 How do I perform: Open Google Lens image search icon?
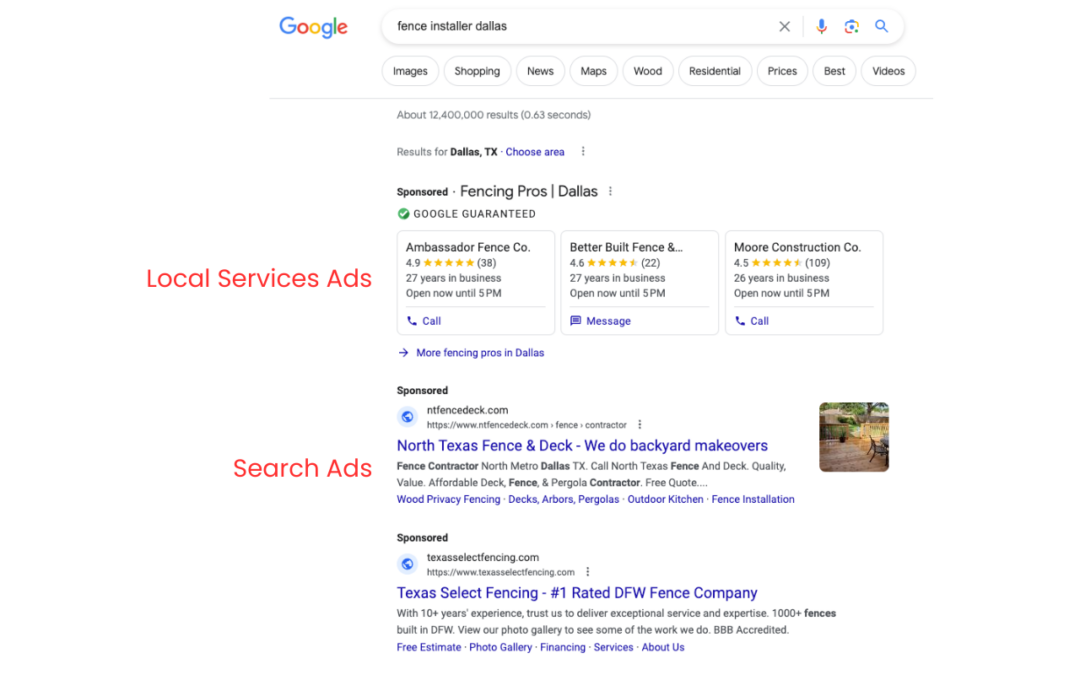(x=851, y=27)
